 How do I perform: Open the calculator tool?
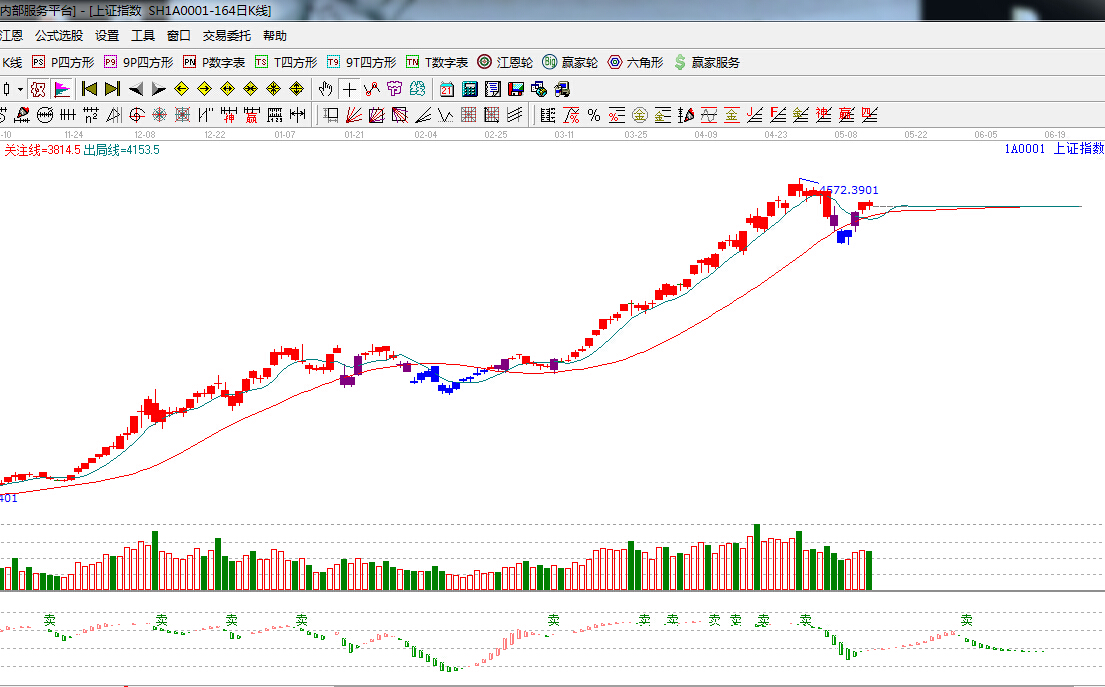(x=469, y=89)
